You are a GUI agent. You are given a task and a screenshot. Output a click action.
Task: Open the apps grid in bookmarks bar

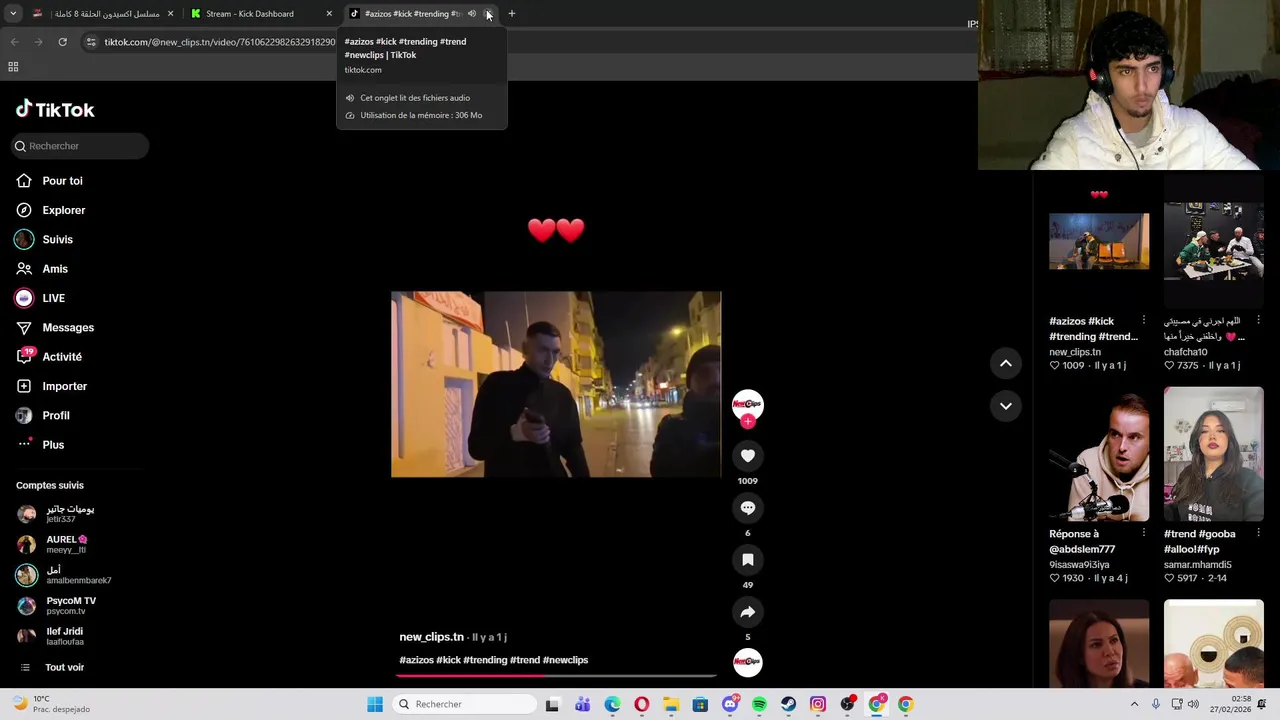click(x=13, y=67)
